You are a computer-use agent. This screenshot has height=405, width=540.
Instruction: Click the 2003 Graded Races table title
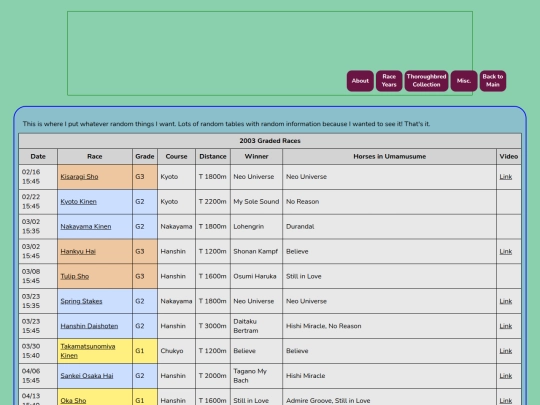click(270, 141)
